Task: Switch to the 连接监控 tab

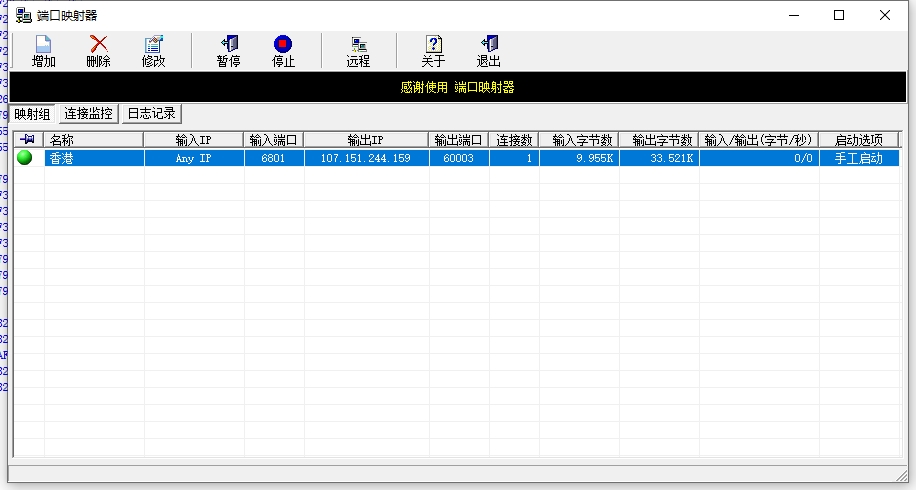Action: [x=89, y=114]
